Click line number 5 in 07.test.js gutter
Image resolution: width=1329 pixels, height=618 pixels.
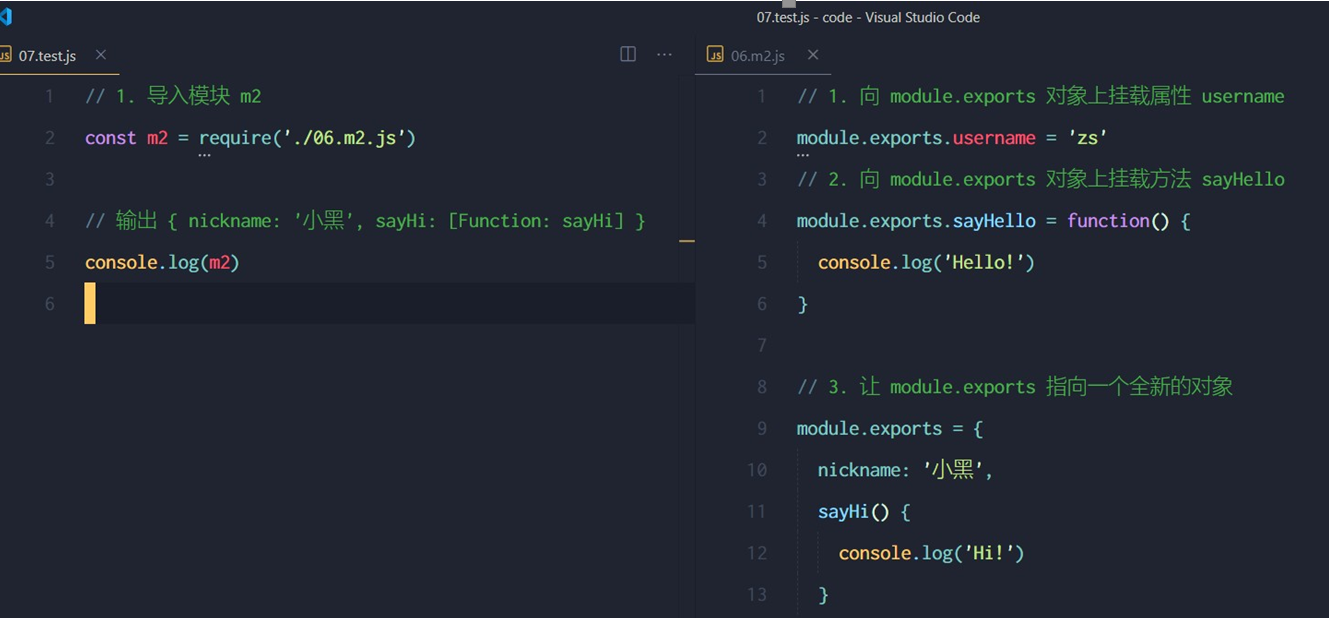50,262
